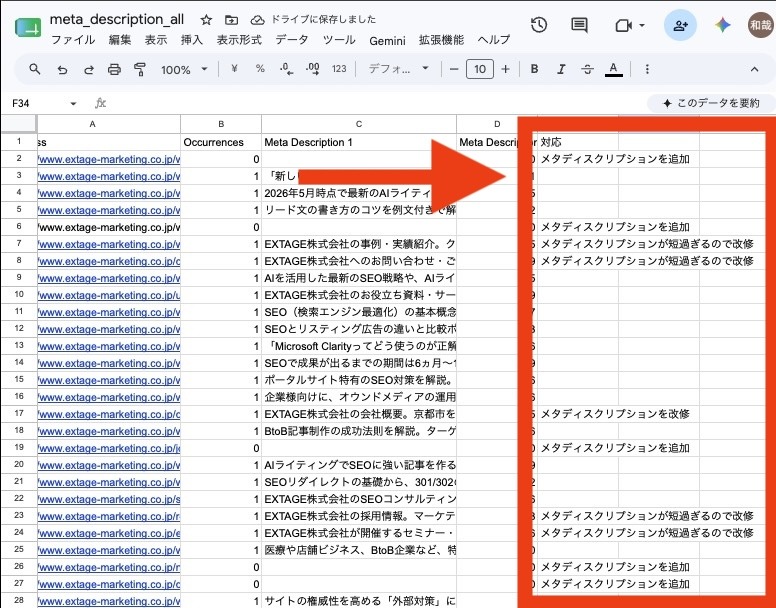
Task: Decrease font size with the minus button
Action: 454,69
